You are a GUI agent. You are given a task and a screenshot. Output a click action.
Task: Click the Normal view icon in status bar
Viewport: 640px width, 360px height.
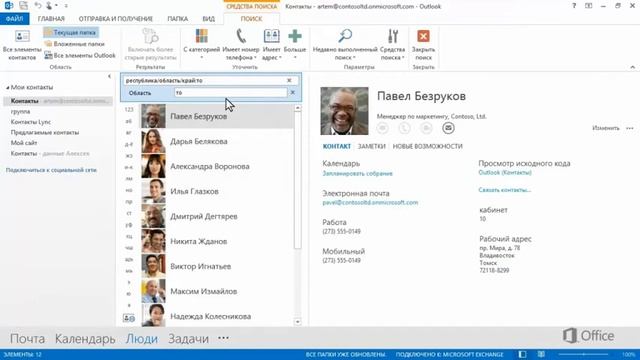coord(522,354)
